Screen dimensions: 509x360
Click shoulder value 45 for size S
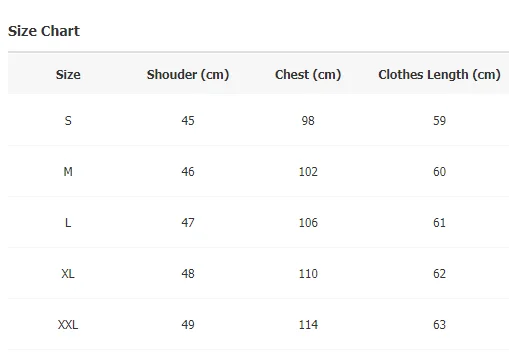(x=188, y=120)
